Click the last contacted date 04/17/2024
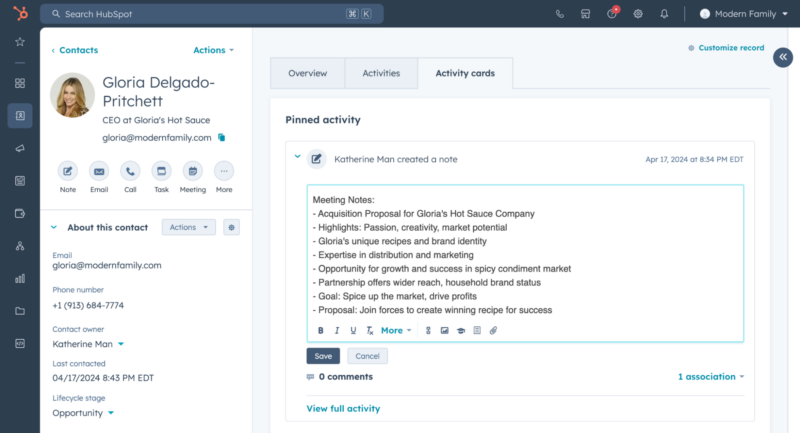The width and height of the screenshot is (800, 433). click(103, 378)
